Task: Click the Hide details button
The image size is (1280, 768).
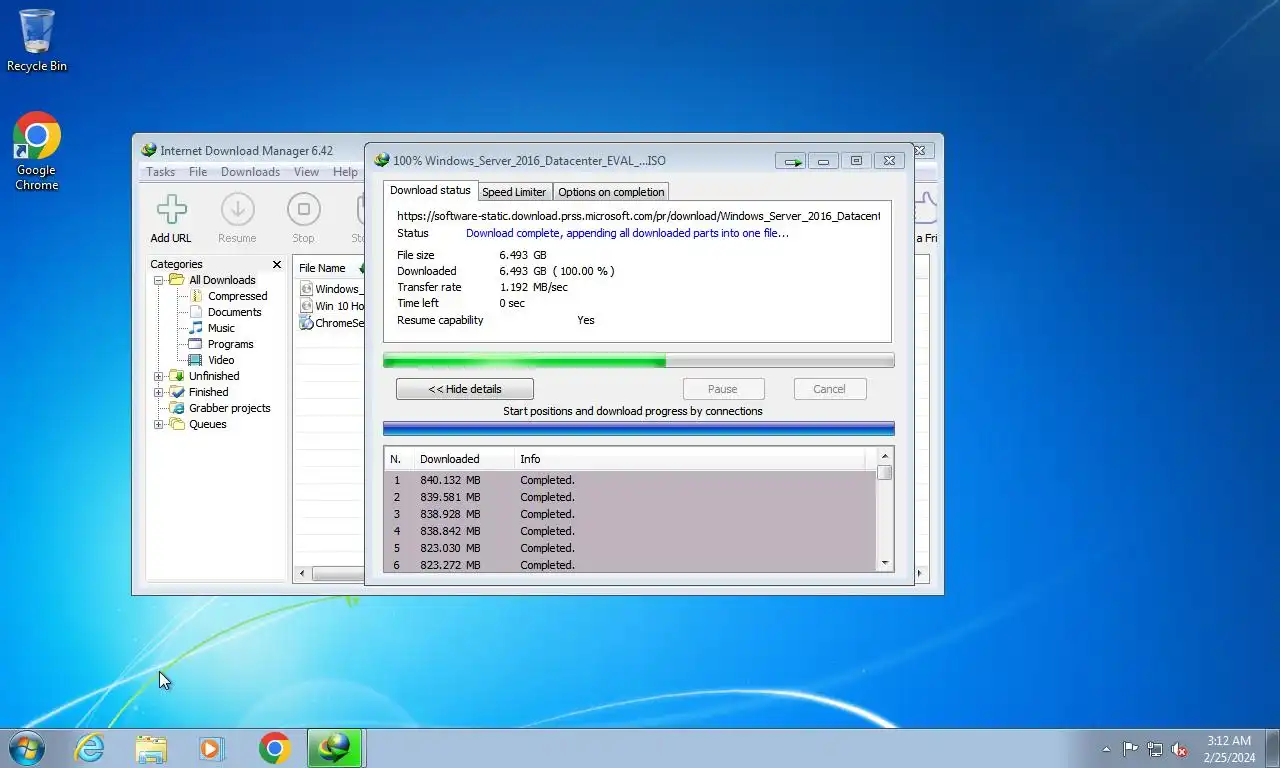Action: click(465, 389)
